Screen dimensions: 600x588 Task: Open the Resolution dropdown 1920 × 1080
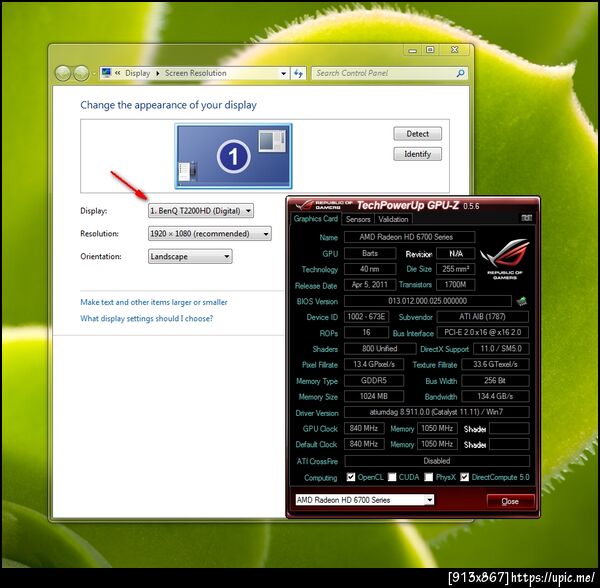(210, 234)
